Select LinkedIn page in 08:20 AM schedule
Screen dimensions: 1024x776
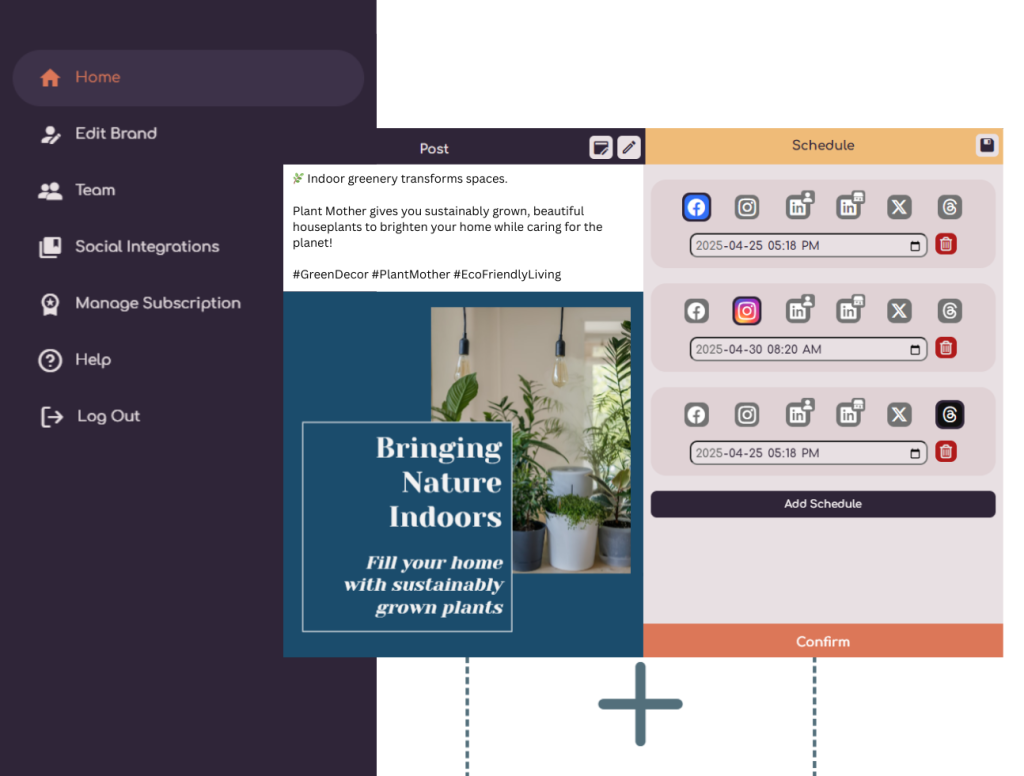(850, 310)
